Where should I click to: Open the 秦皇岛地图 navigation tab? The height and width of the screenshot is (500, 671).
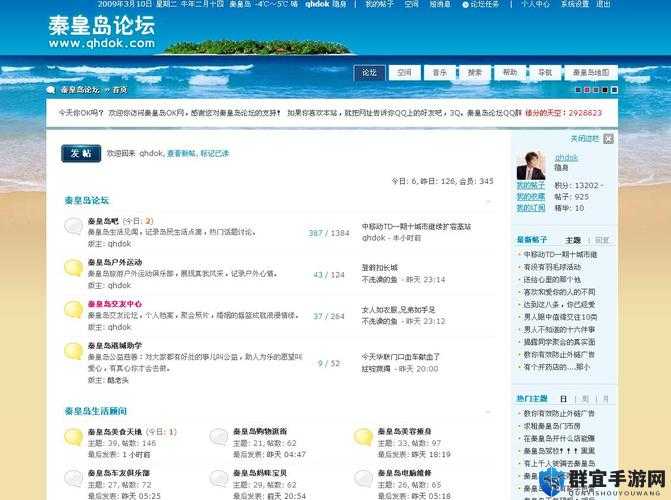tap(591, 73)
